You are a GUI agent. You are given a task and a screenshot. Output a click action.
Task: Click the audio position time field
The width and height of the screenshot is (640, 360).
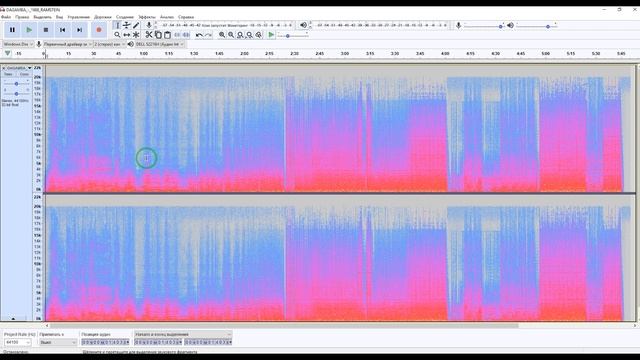pos(105,342)
